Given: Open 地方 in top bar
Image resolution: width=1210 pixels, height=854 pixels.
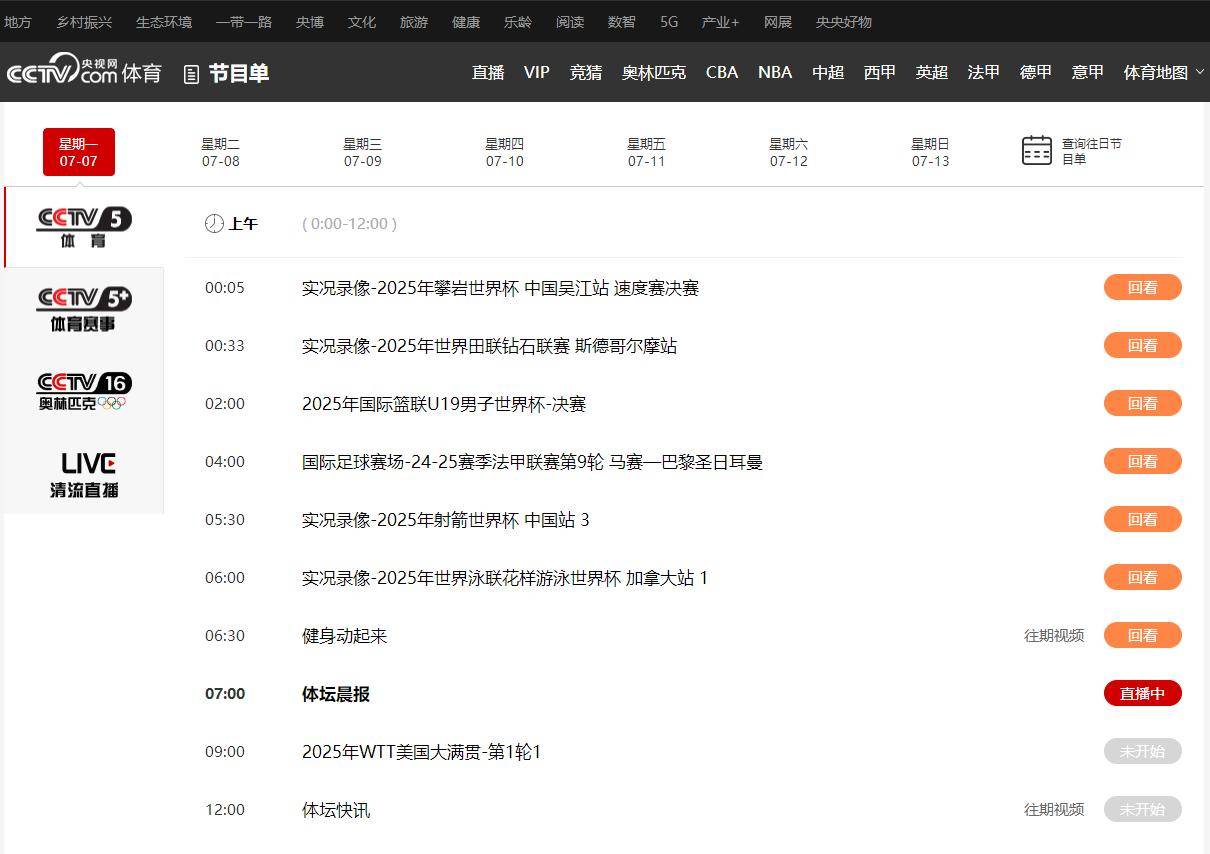Looking at the screenshot, I should click(18, 21).
